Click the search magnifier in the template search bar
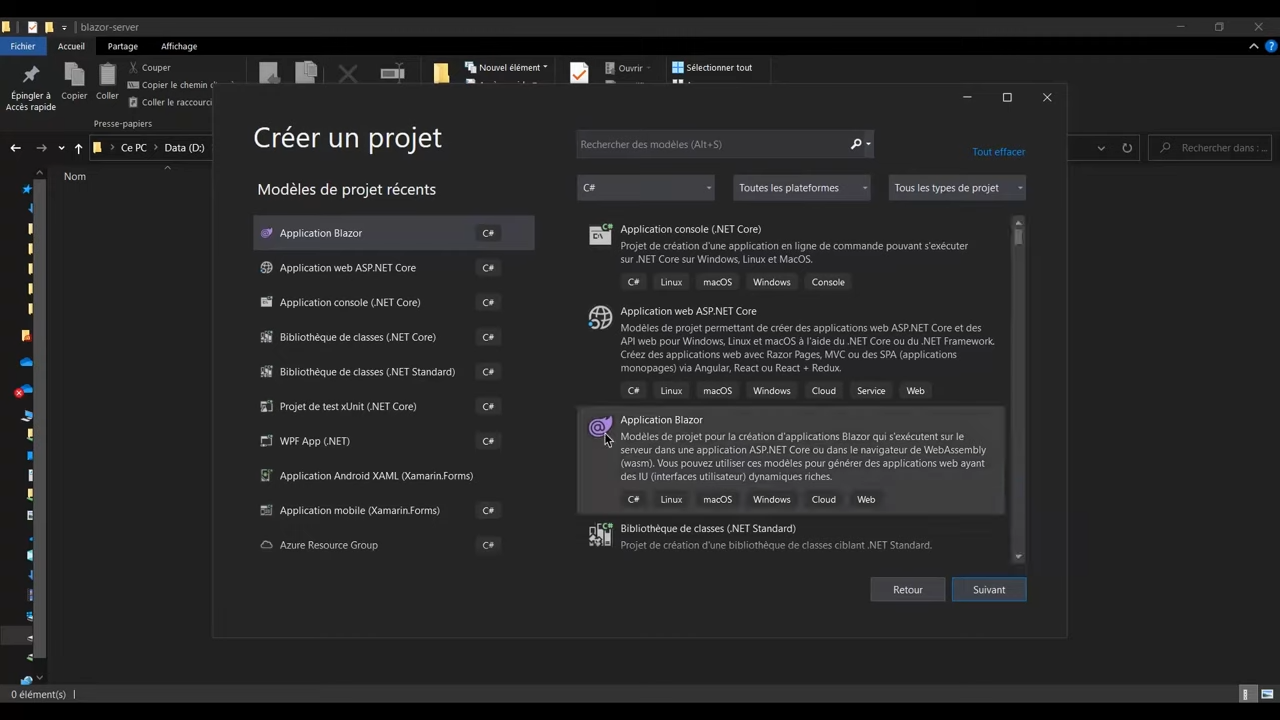 point(855,144)
